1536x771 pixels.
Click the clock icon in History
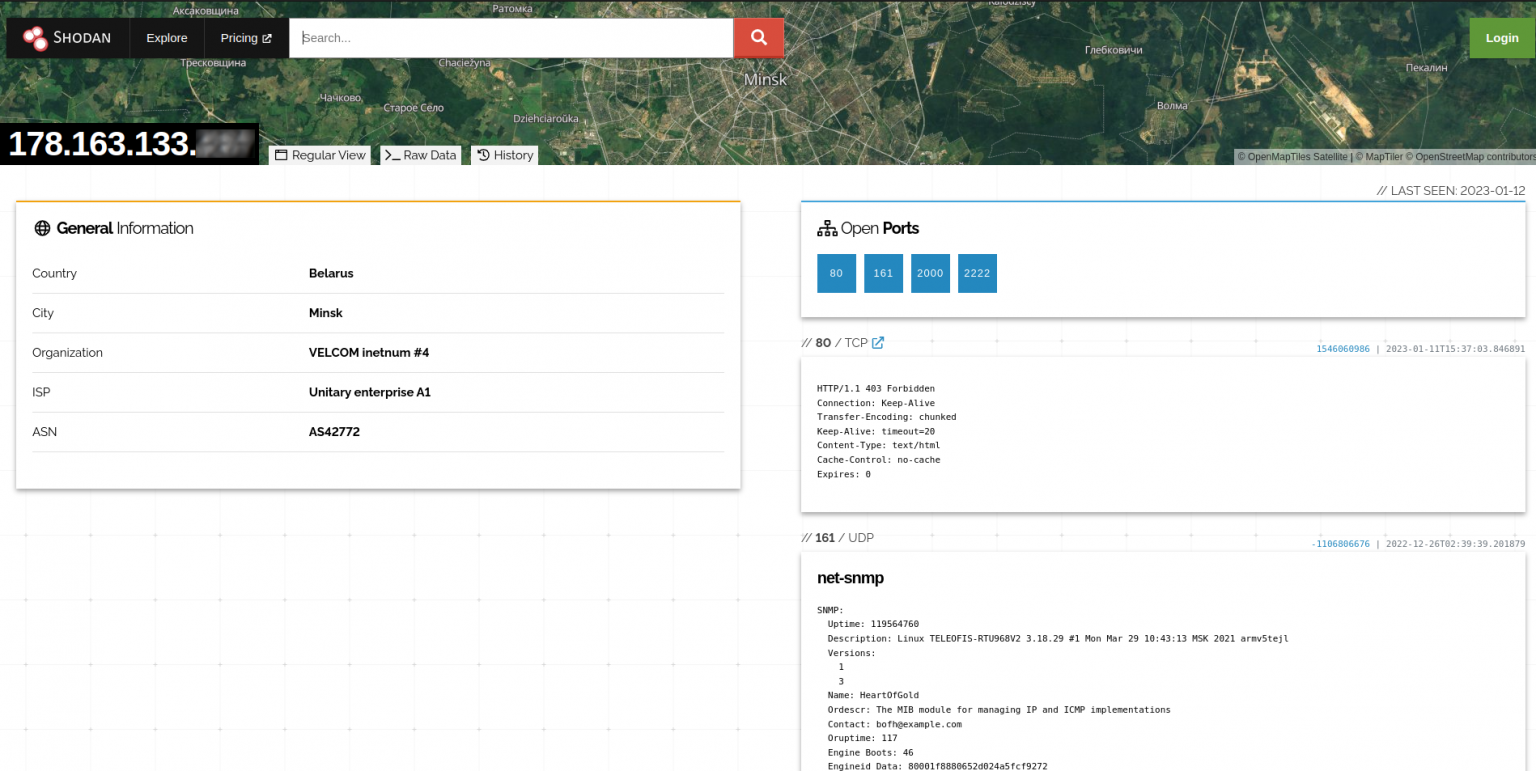483,156
